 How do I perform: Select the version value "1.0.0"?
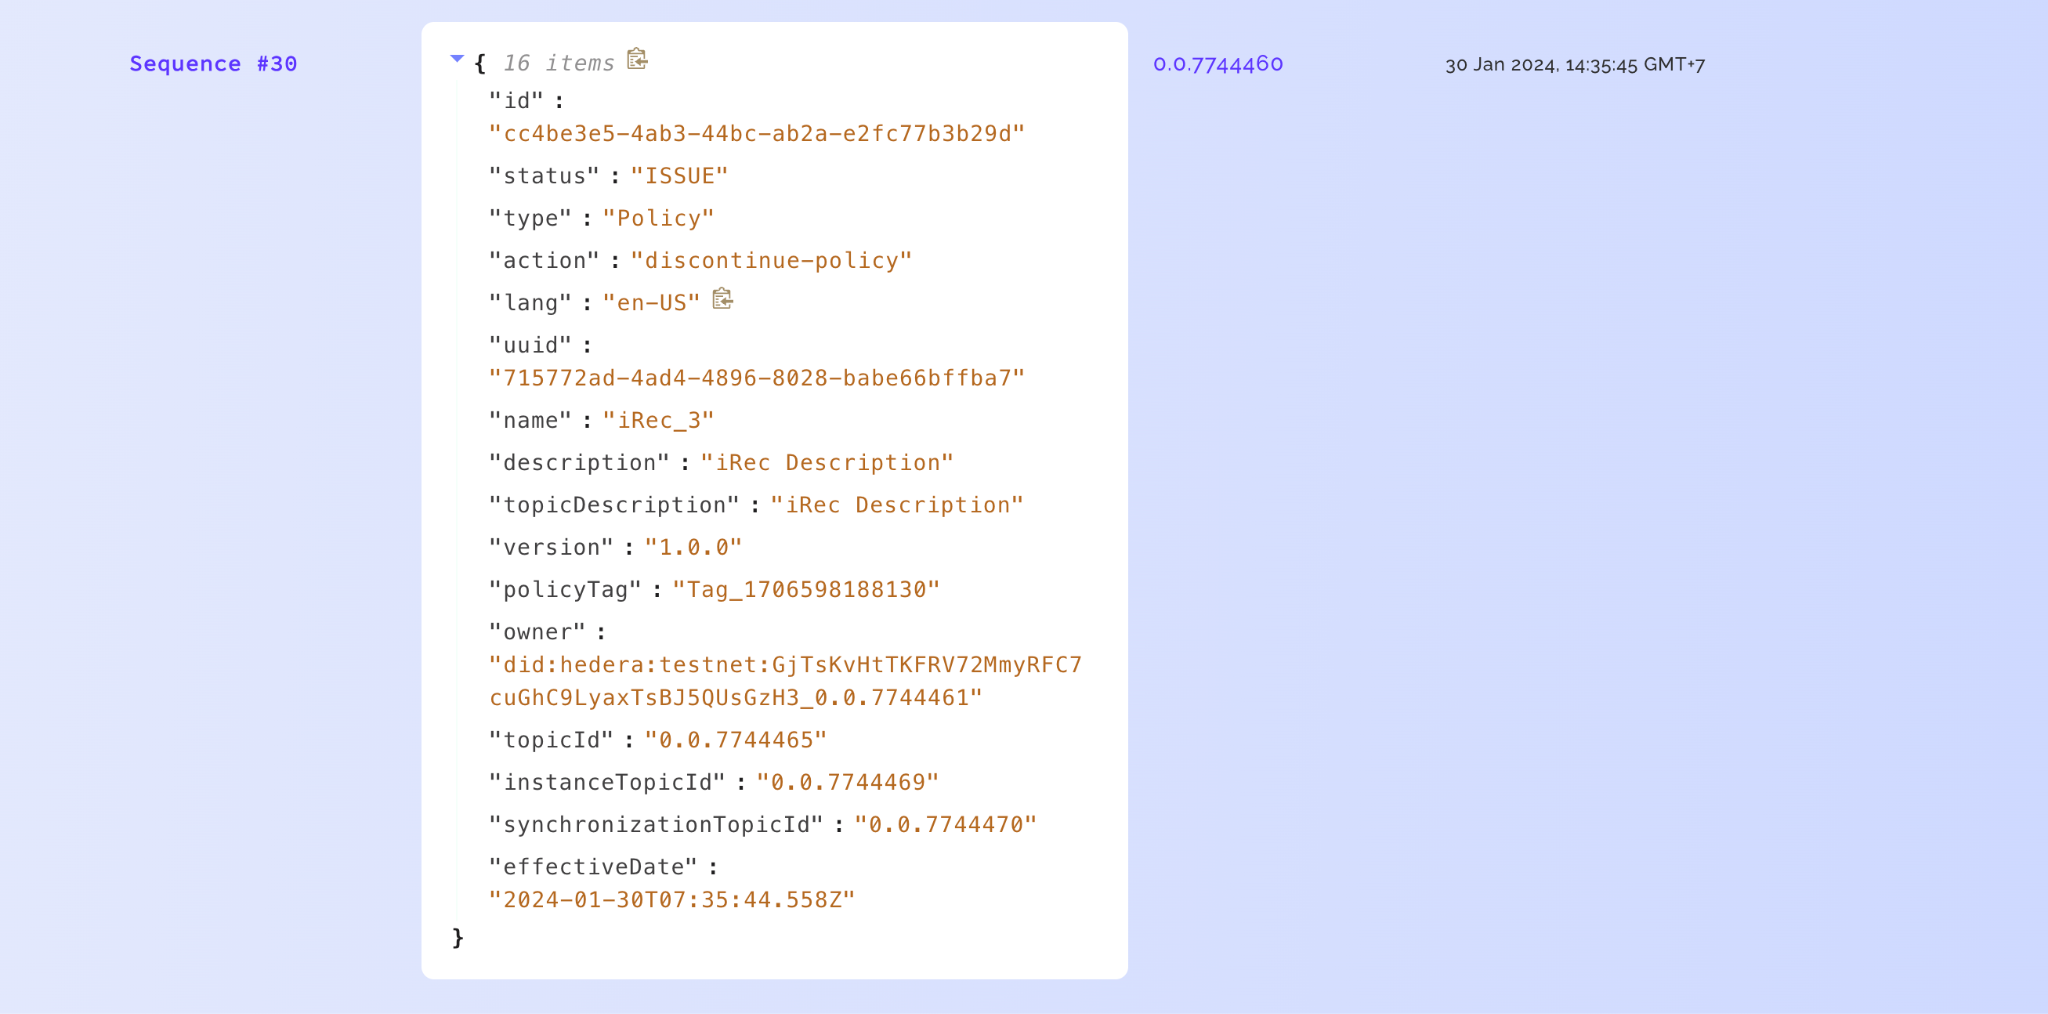[693, 548]
